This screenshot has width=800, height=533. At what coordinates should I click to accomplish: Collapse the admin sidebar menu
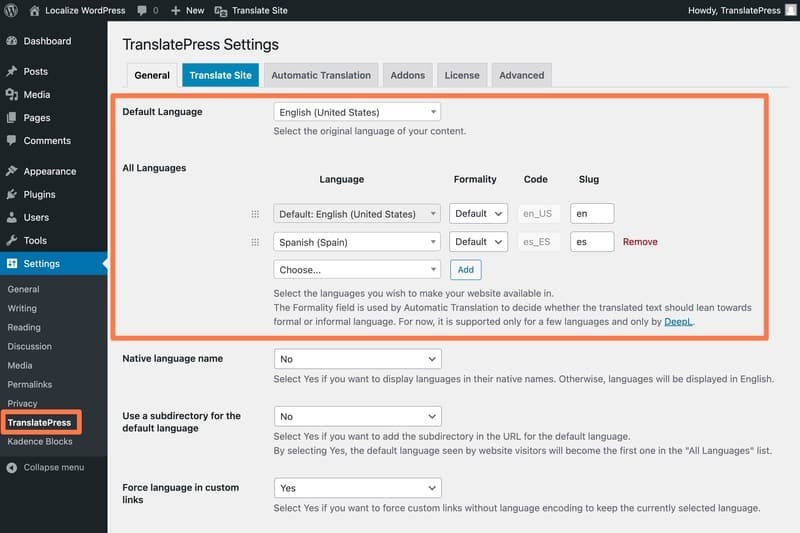52,467
